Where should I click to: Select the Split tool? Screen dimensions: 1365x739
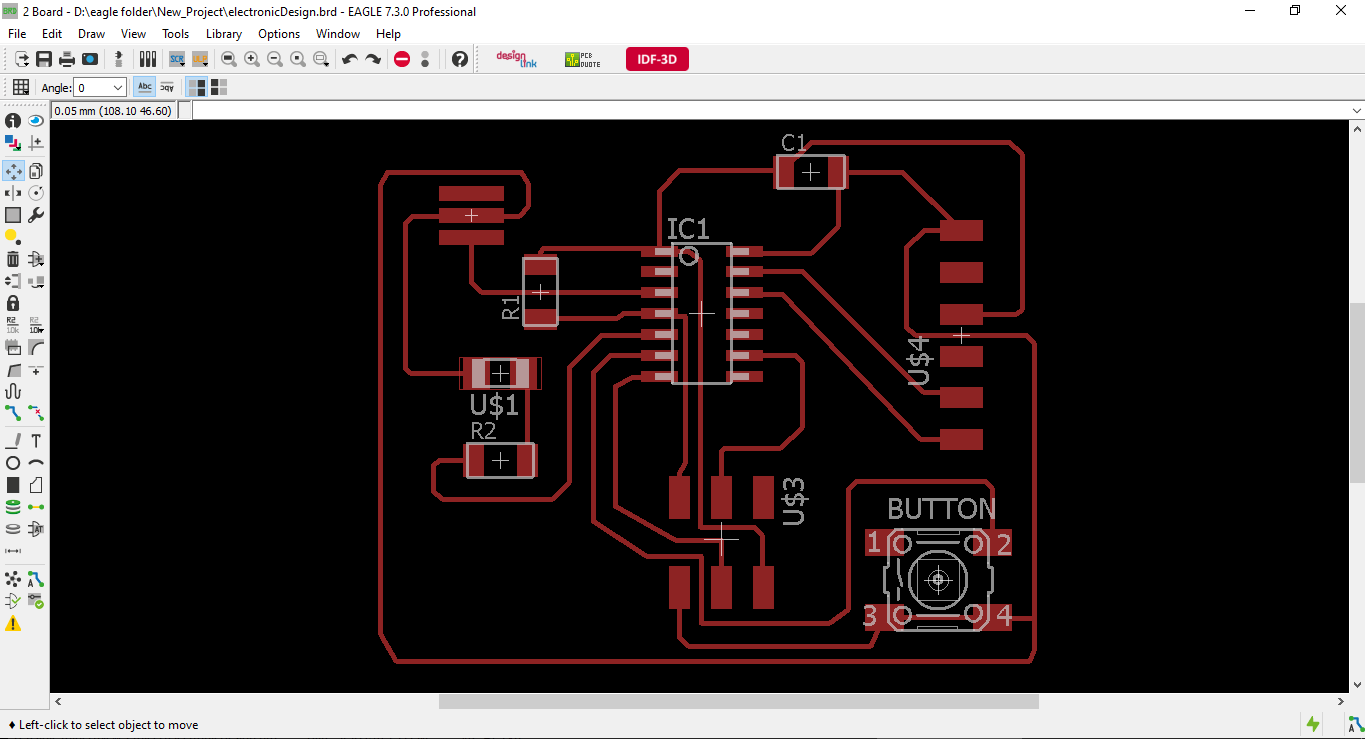[13, 369]
